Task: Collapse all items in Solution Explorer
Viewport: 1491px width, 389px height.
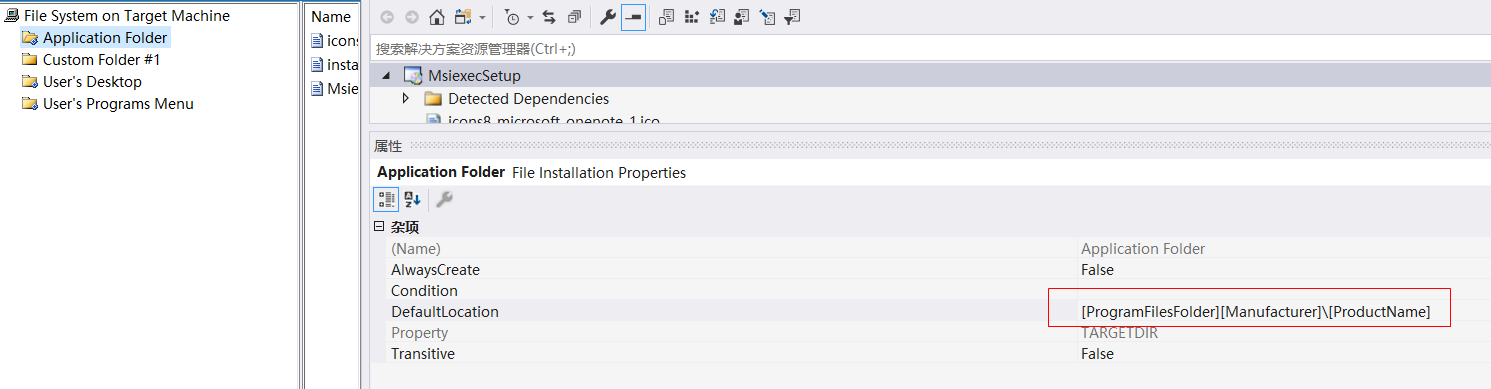Action: click(x=574, y=17)
